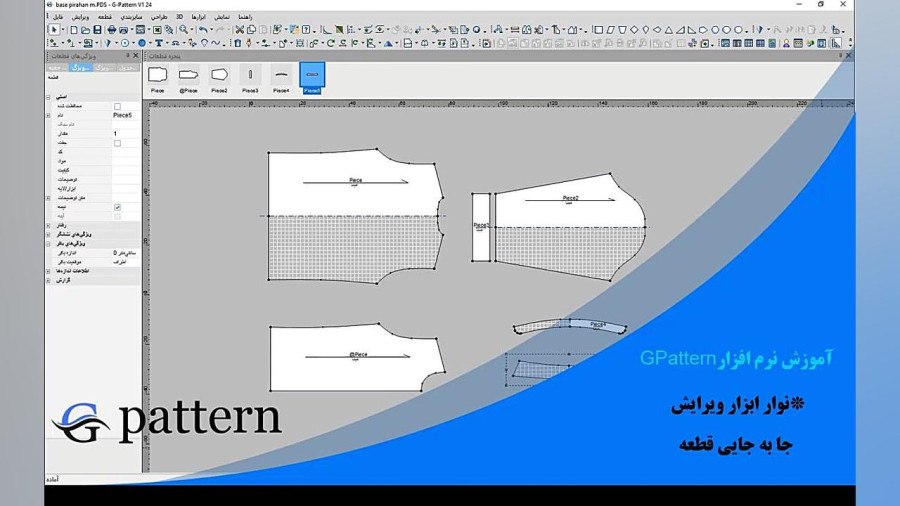Pin the piece properties panel

pos(127,56)
